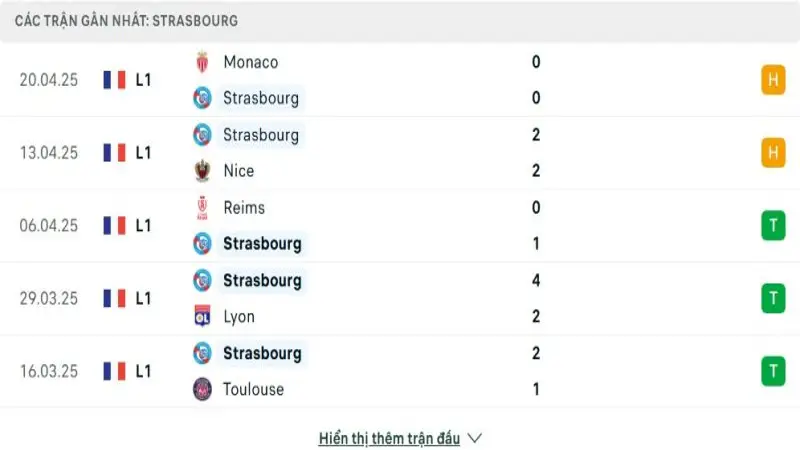Expand more matches with the chevron arrow
This screenshot has width=800, height=450.
[475, 438]
